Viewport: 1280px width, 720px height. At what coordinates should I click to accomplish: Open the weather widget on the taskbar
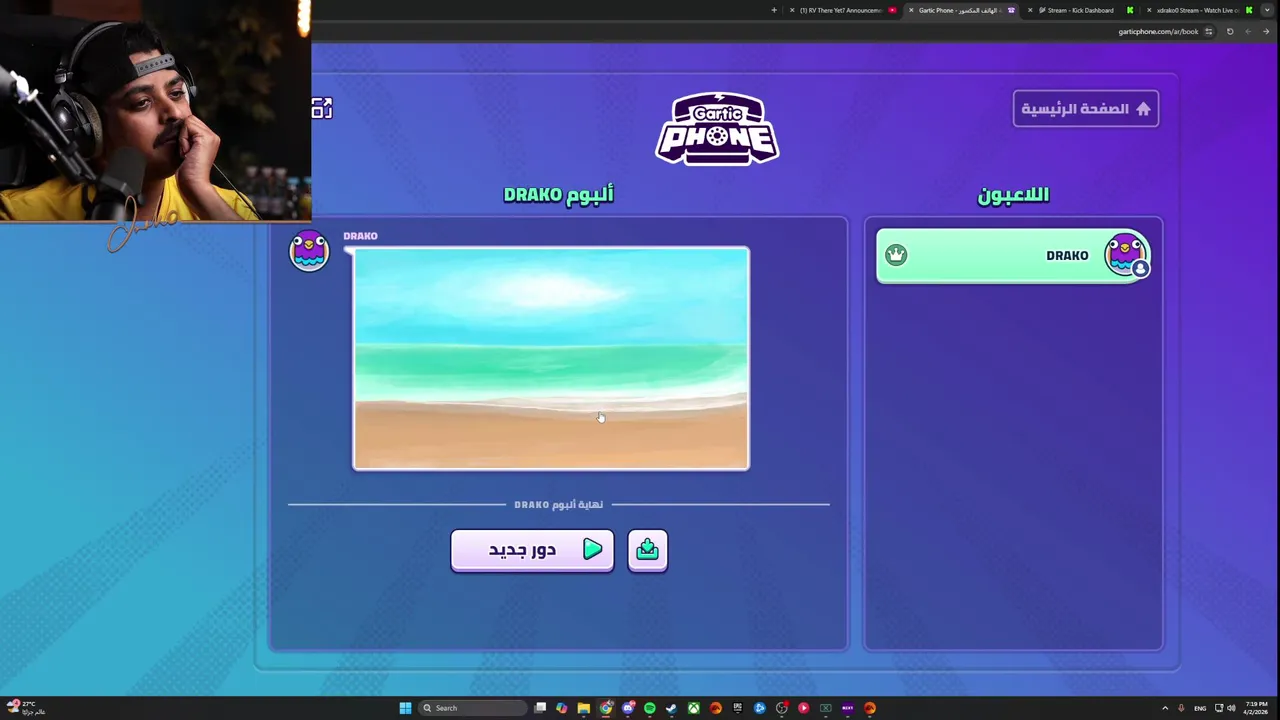click(25, 708)
